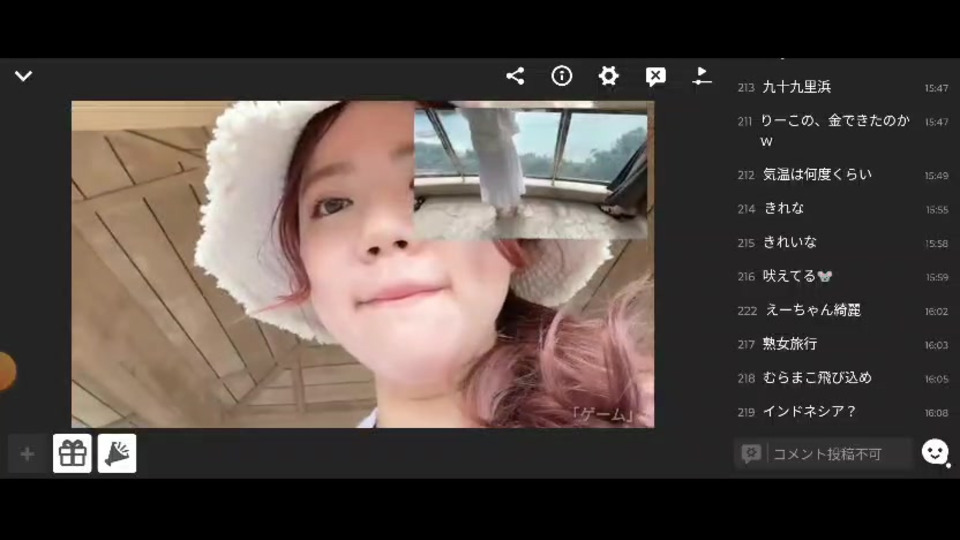Select comment インドネシア？

[x=808, y=411]
